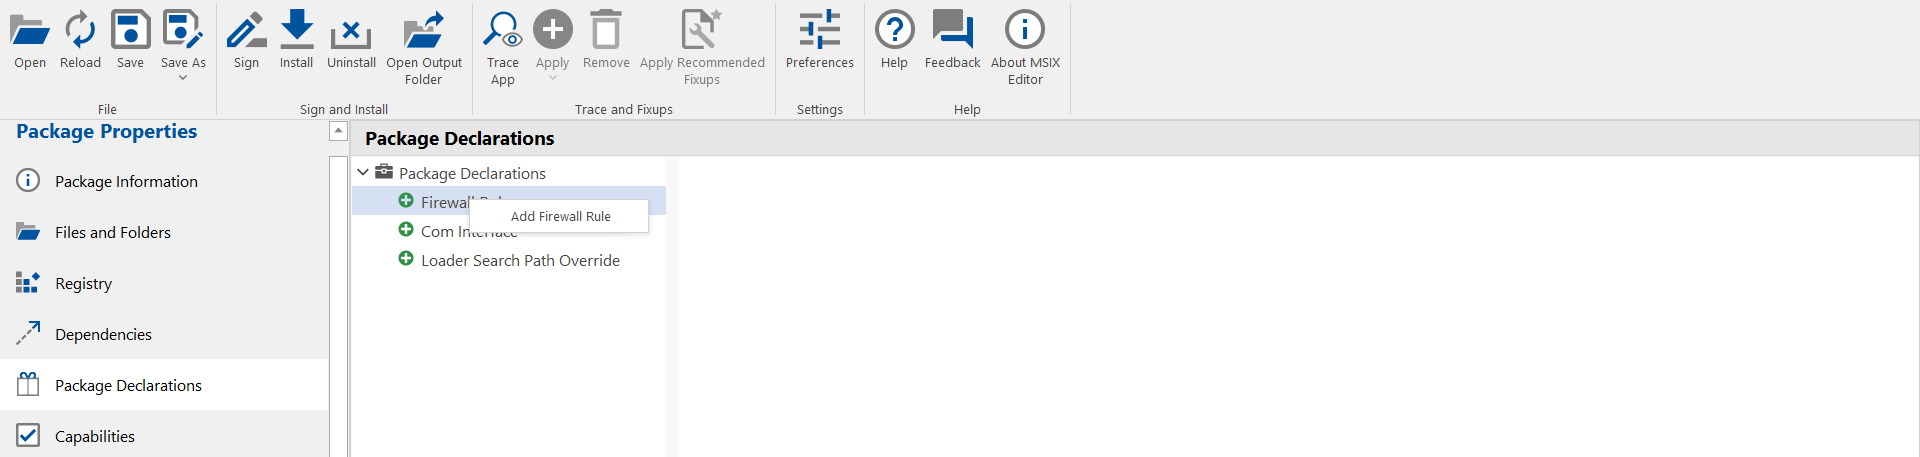Click the Open package icon
The width and height of the screenshot is (1920, 457).
click(x=30, y=31)
